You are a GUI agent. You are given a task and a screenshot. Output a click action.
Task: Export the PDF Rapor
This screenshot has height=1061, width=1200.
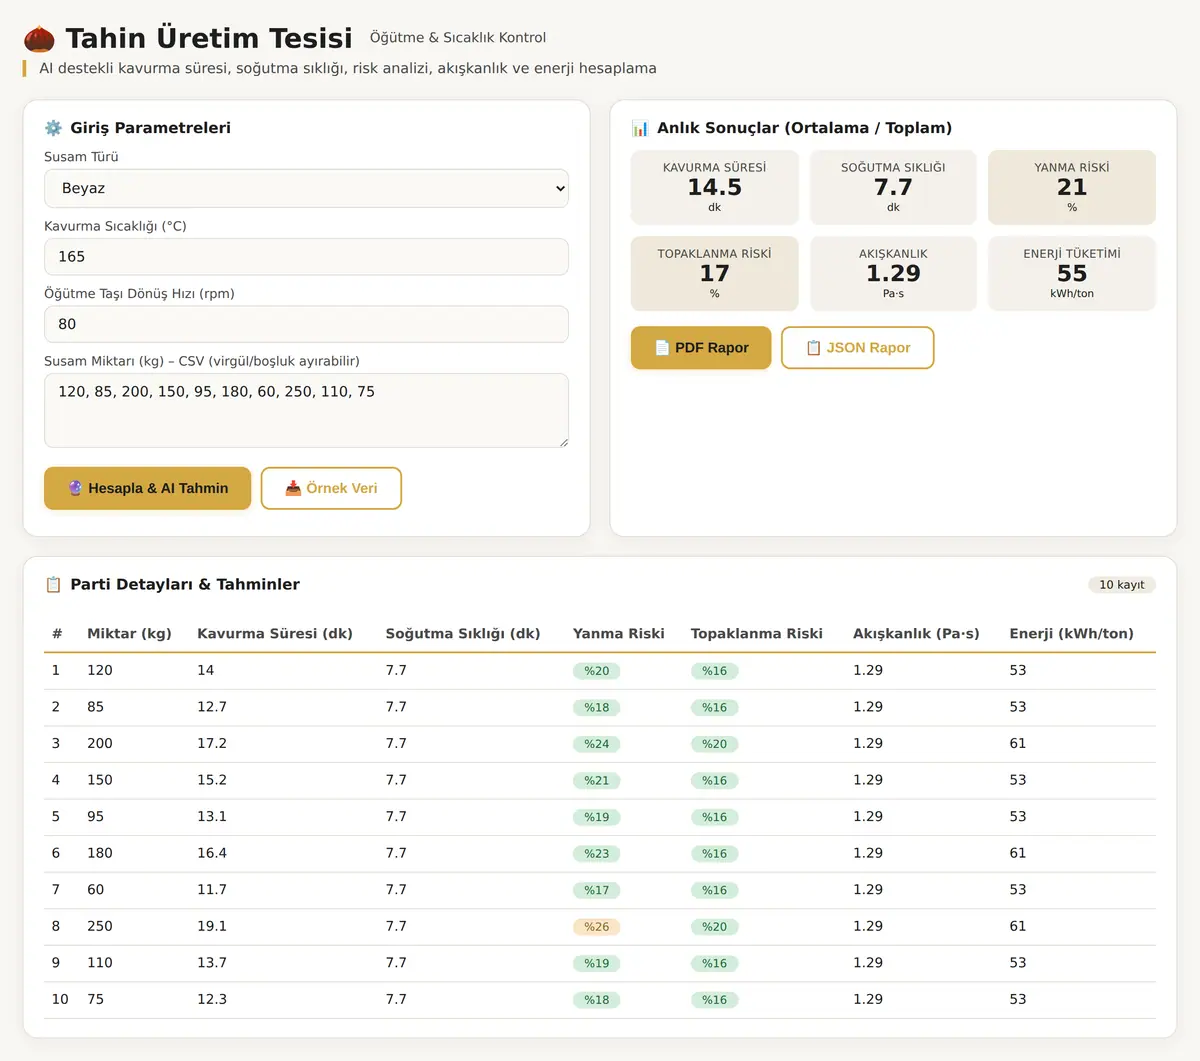pyautogui.click(x=701, y=348)
